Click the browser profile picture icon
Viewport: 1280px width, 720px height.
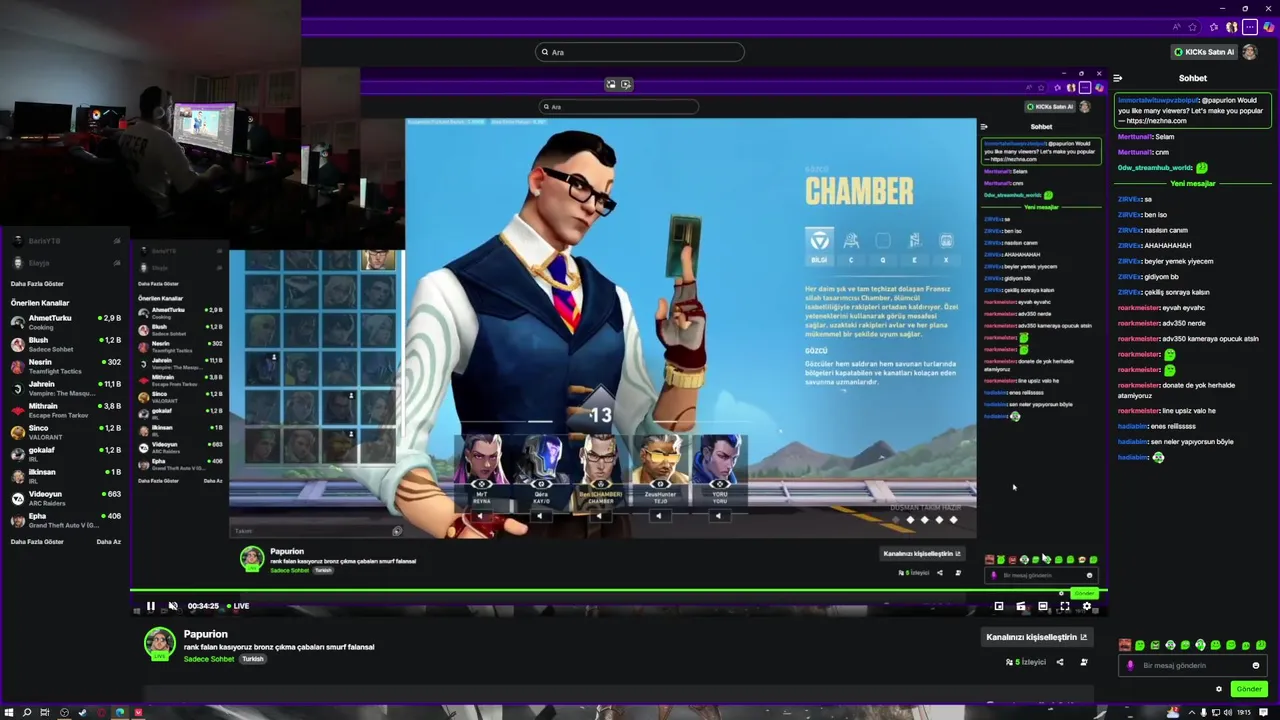pyautogui.click(x=1232, y=27)
